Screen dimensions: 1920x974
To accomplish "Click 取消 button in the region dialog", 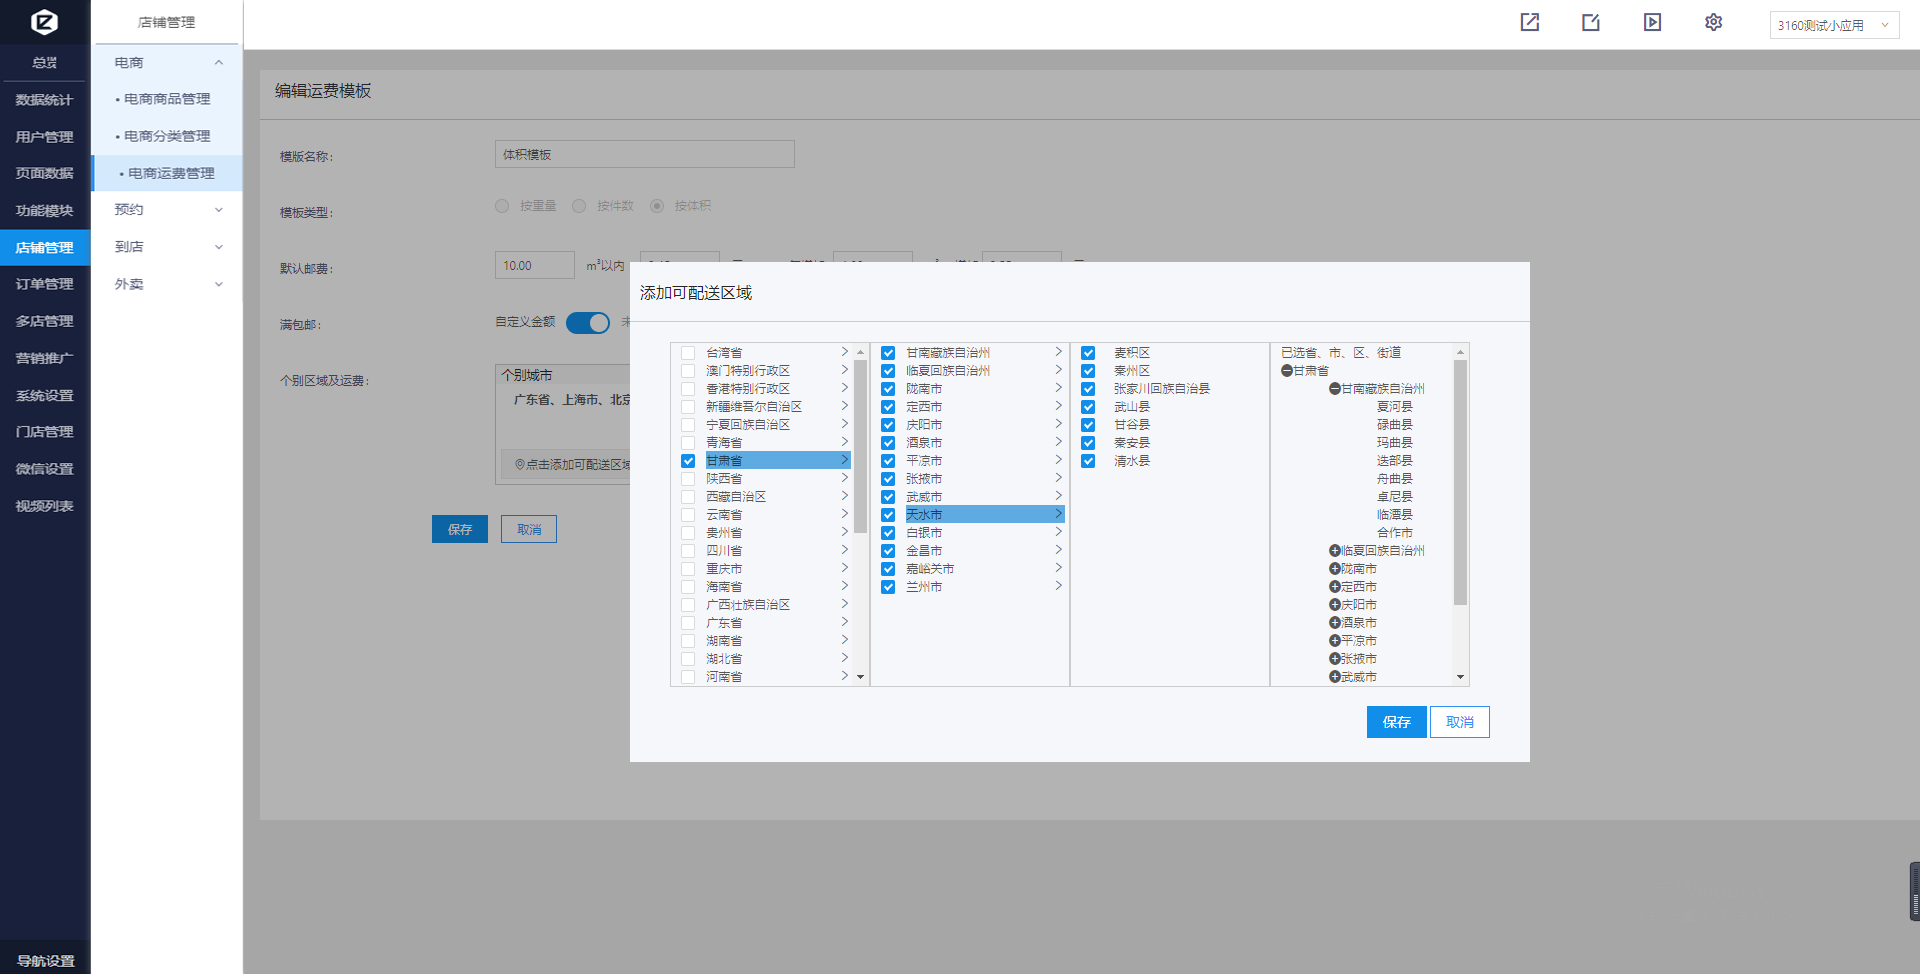I will (x=1459, y=722).
